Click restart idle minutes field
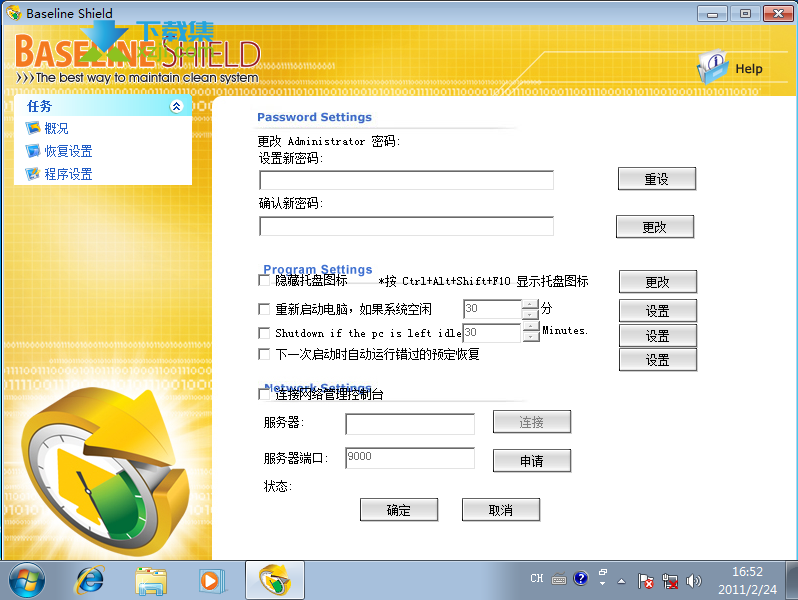 click(x=493, y=309)
